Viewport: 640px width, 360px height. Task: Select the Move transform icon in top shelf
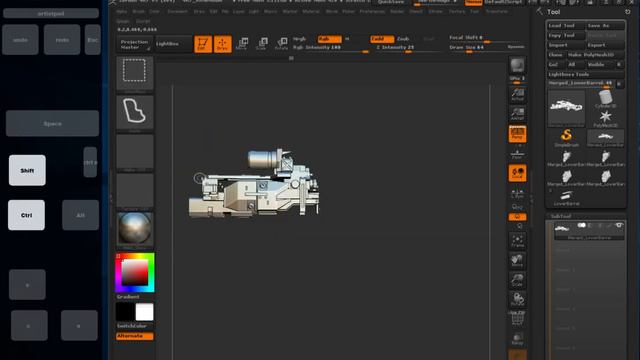tap(242, 44)
